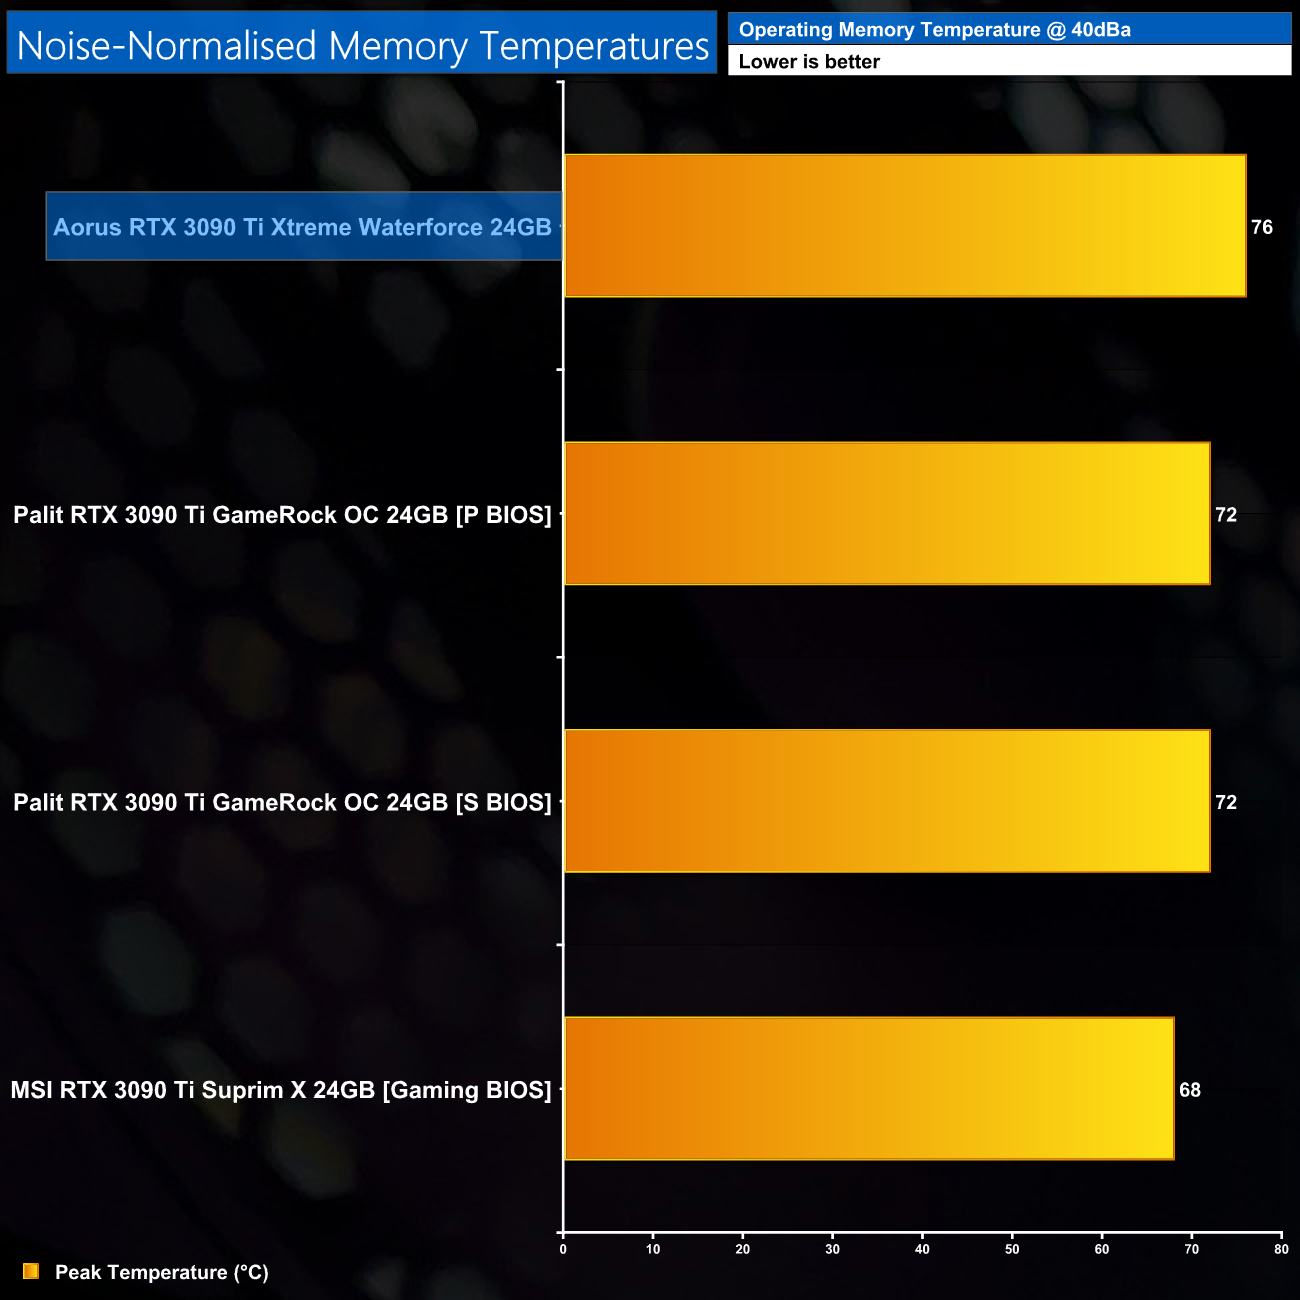This screenshot has height=1300, width=1300.
Task: Click the x-axis tick label 80
Action: [x=1282, y=1249]
